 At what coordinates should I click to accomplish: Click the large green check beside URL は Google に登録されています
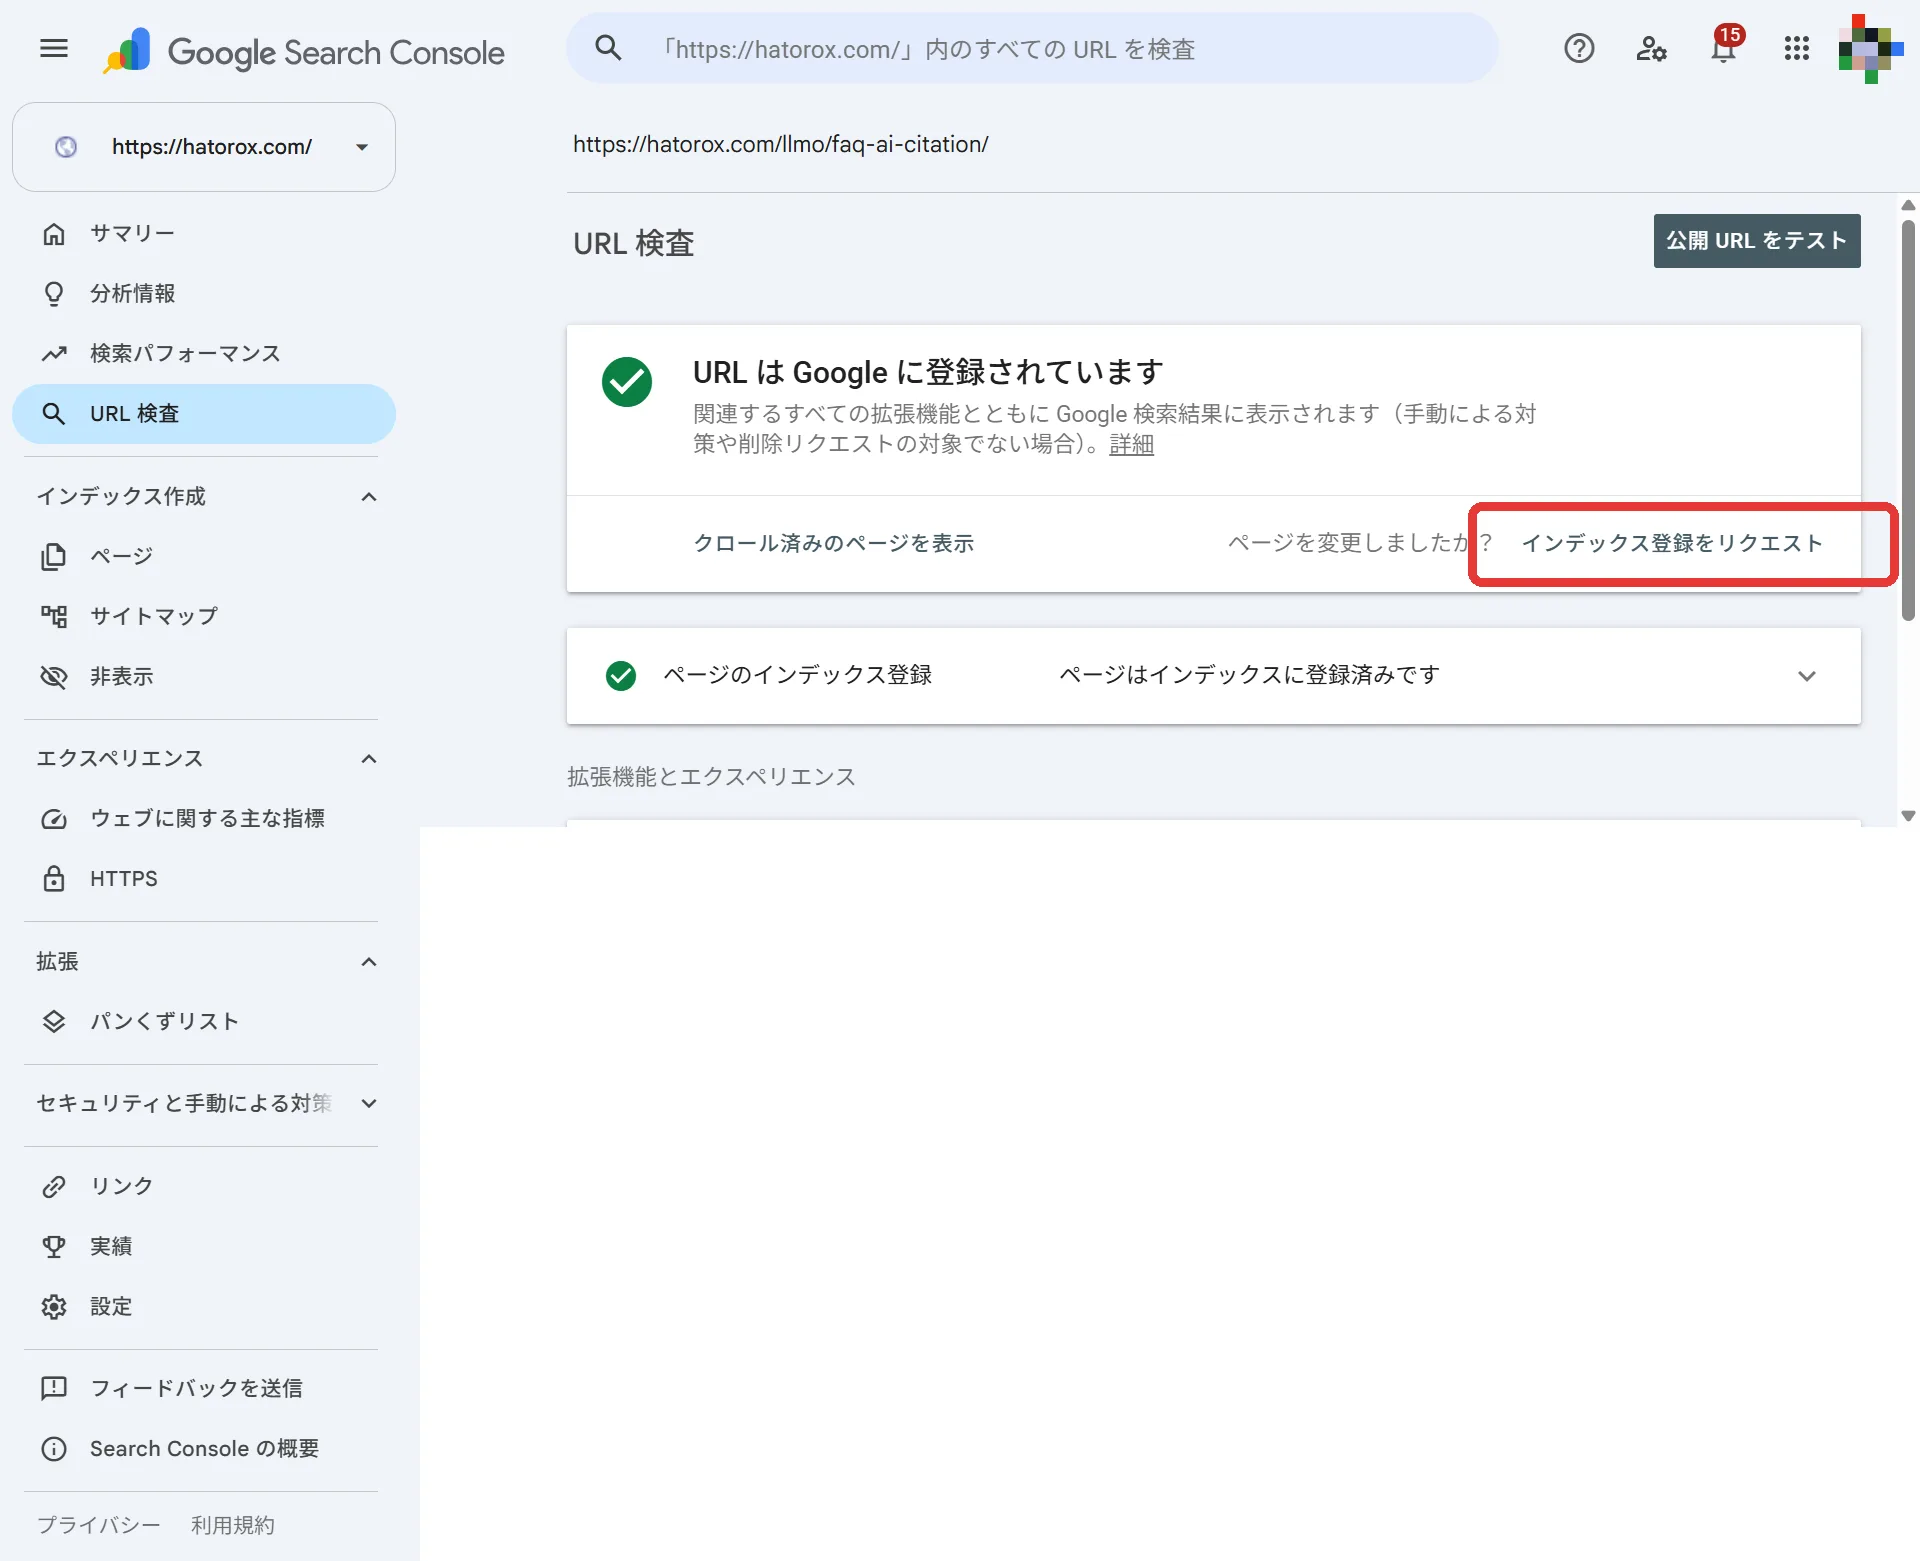(x=627, y=382)
